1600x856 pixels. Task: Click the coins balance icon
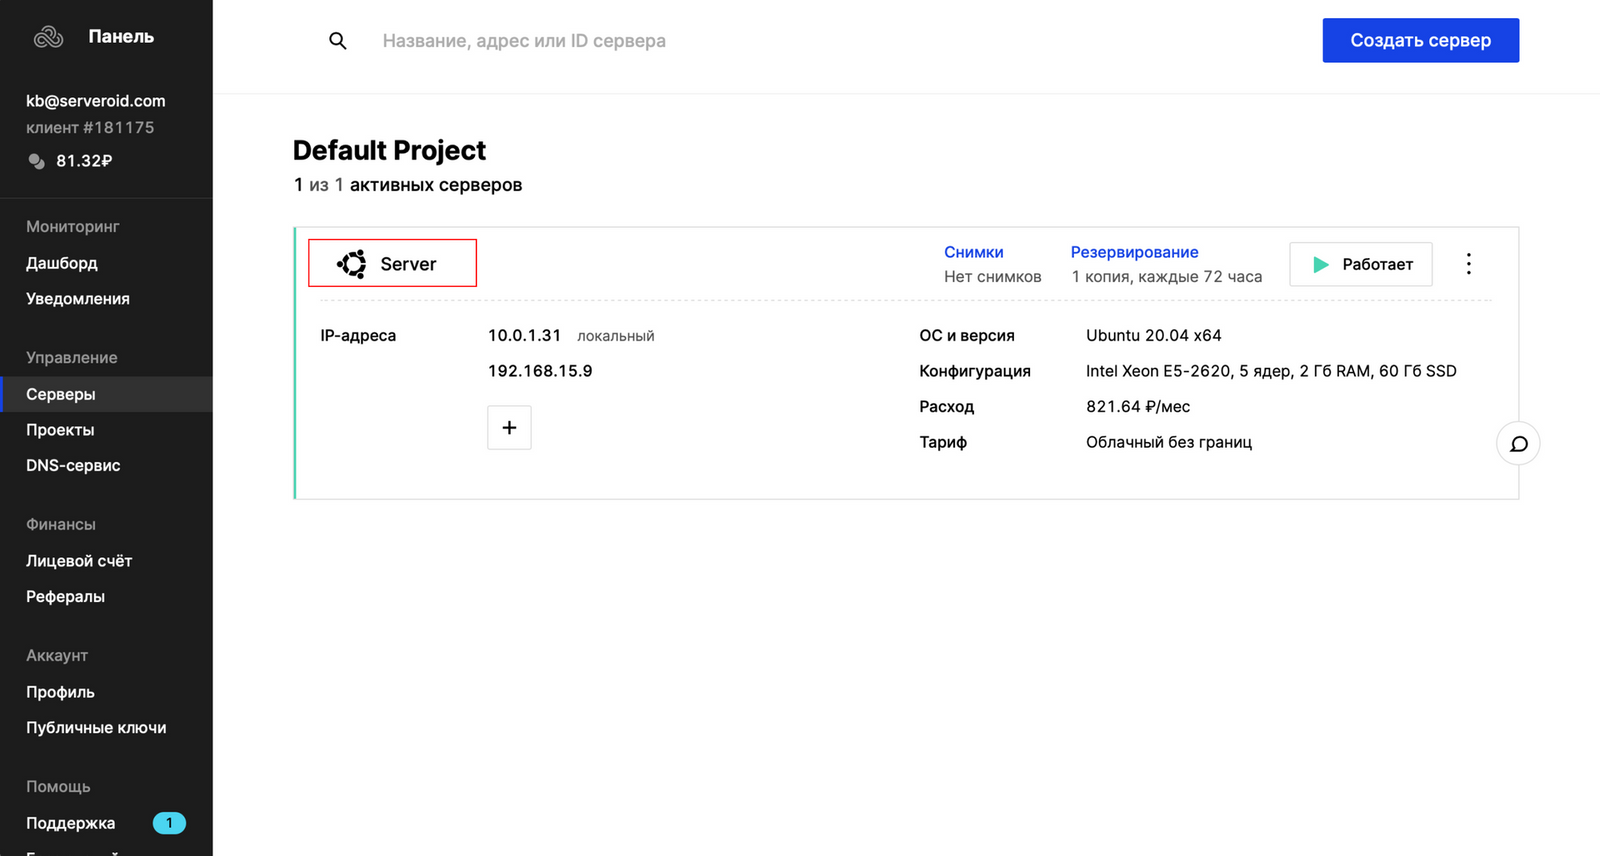[x=37, y=161]
